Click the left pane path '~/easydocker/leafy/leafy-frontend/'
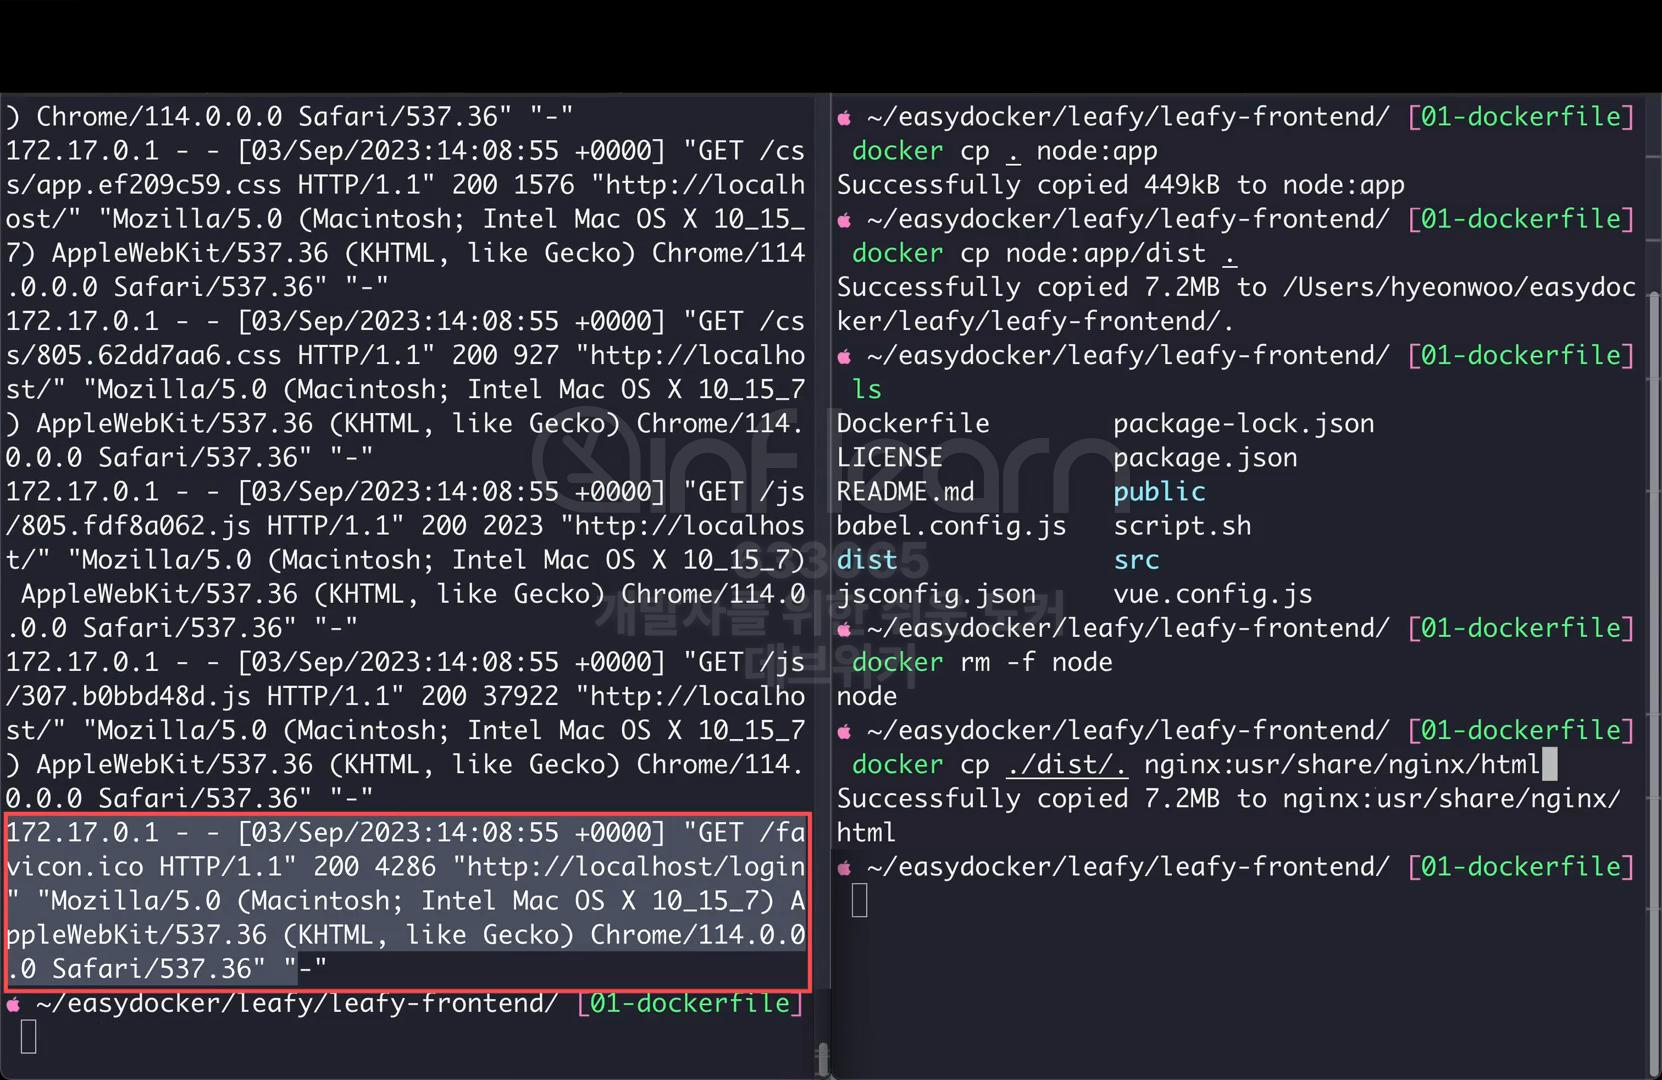The image size is (1662, 1080). pyautogui.click(x=297, y=1004)
